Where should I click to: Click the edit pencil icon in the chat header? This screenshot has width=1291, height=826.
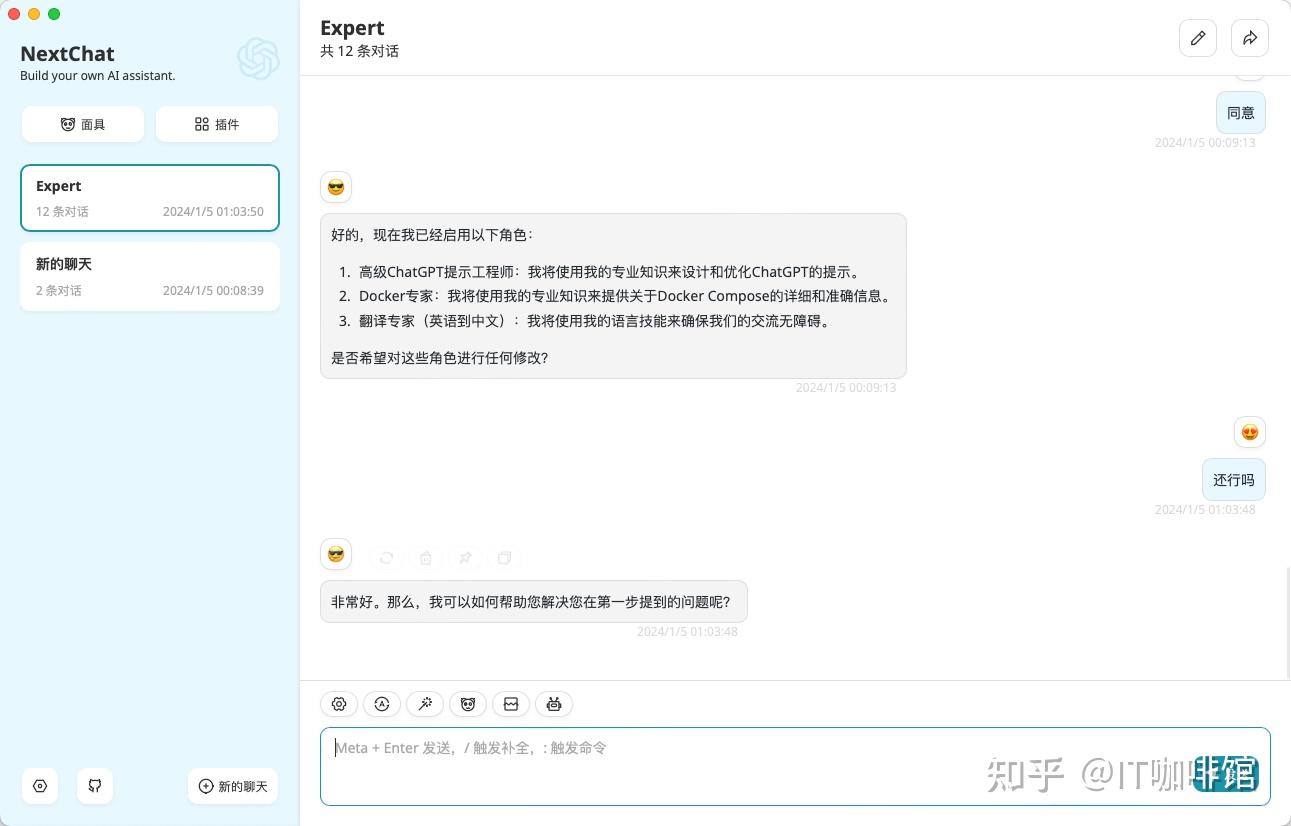point(1198,38)
